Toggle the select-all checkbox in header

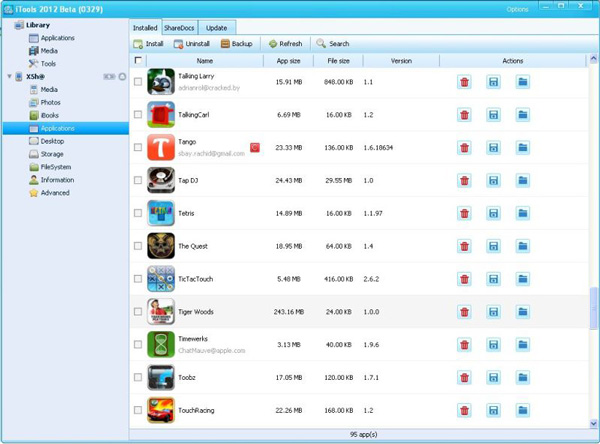tap(138, 60)
